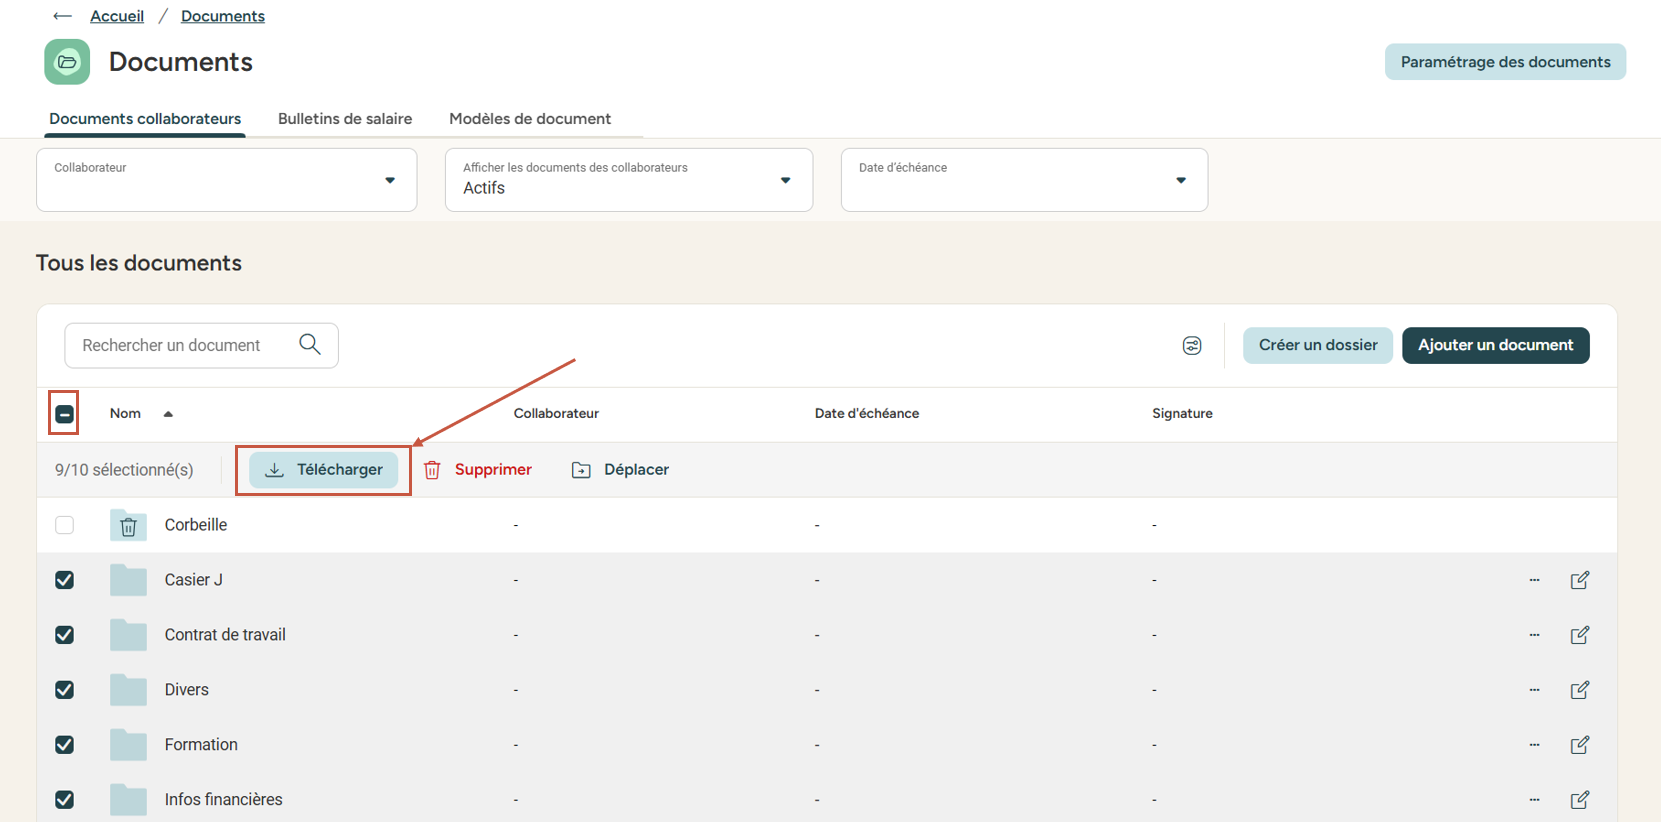This screenshot has height=822, width=1661.
Task: Open the column filter settings icon
Action: coord(1191,346)
